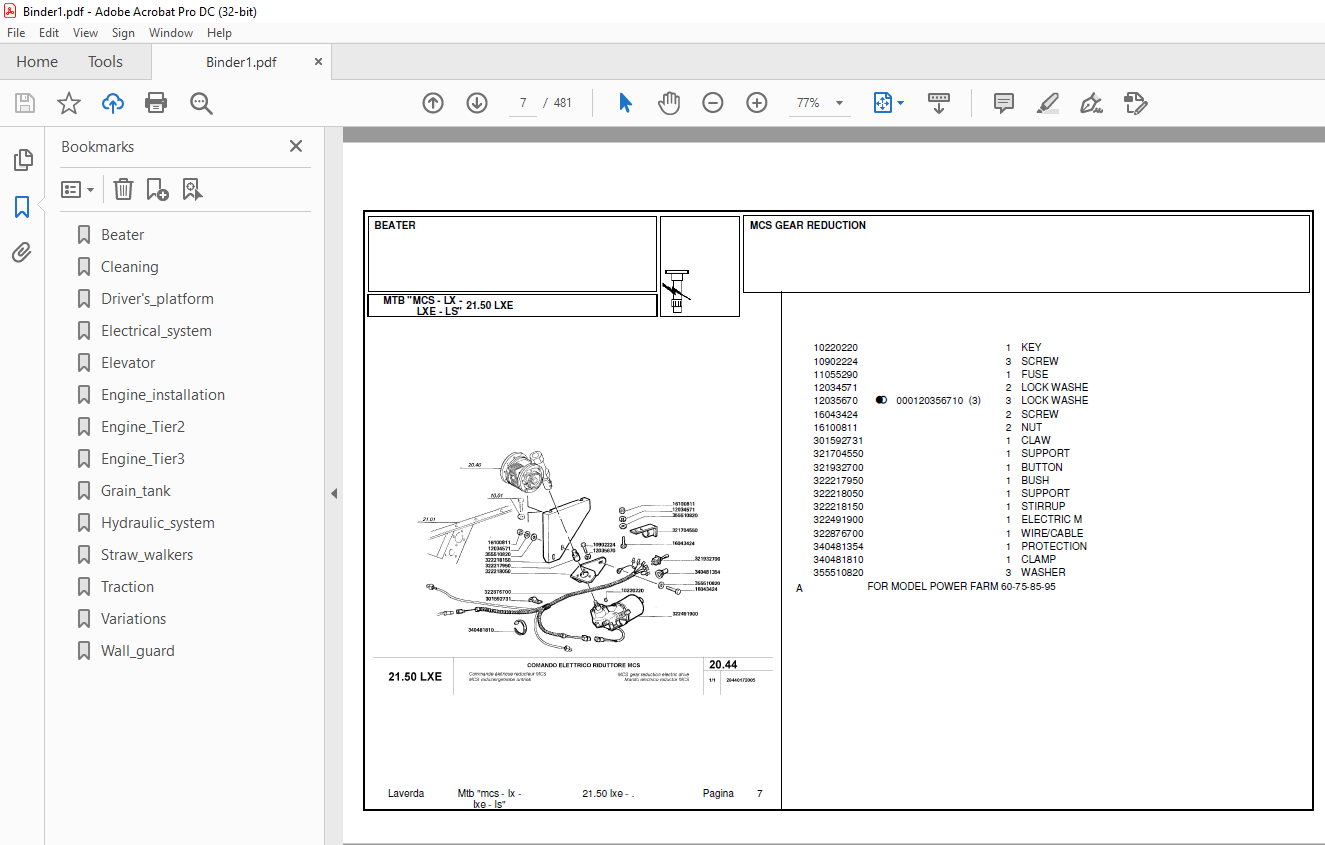Viewport: 1325px width, 845px height.
Task: Open the Cleaning bookmark
Action: coord(129,267)
